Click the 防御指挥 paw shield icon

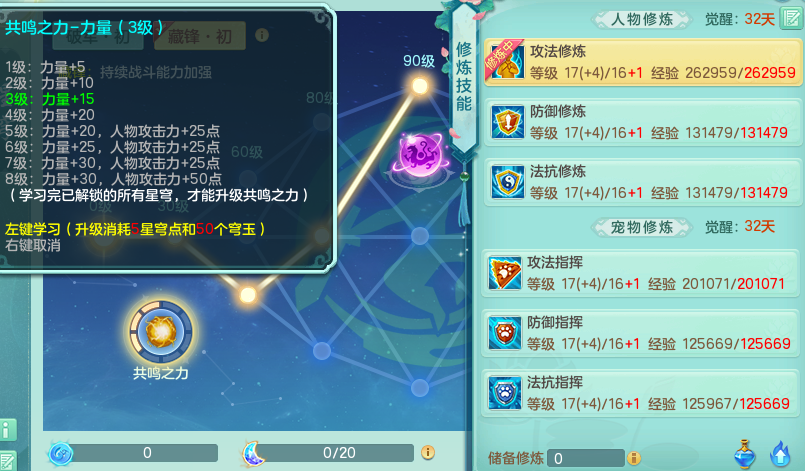pyautogui.click(x=505, y=333)
